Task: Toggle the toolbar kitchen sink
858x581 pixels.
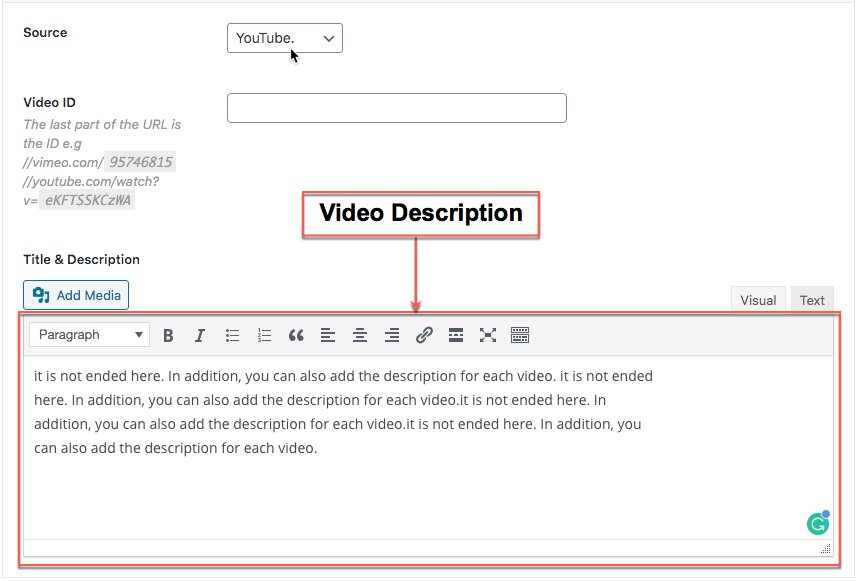Action: pyautogui.click(x=520, y=335)
